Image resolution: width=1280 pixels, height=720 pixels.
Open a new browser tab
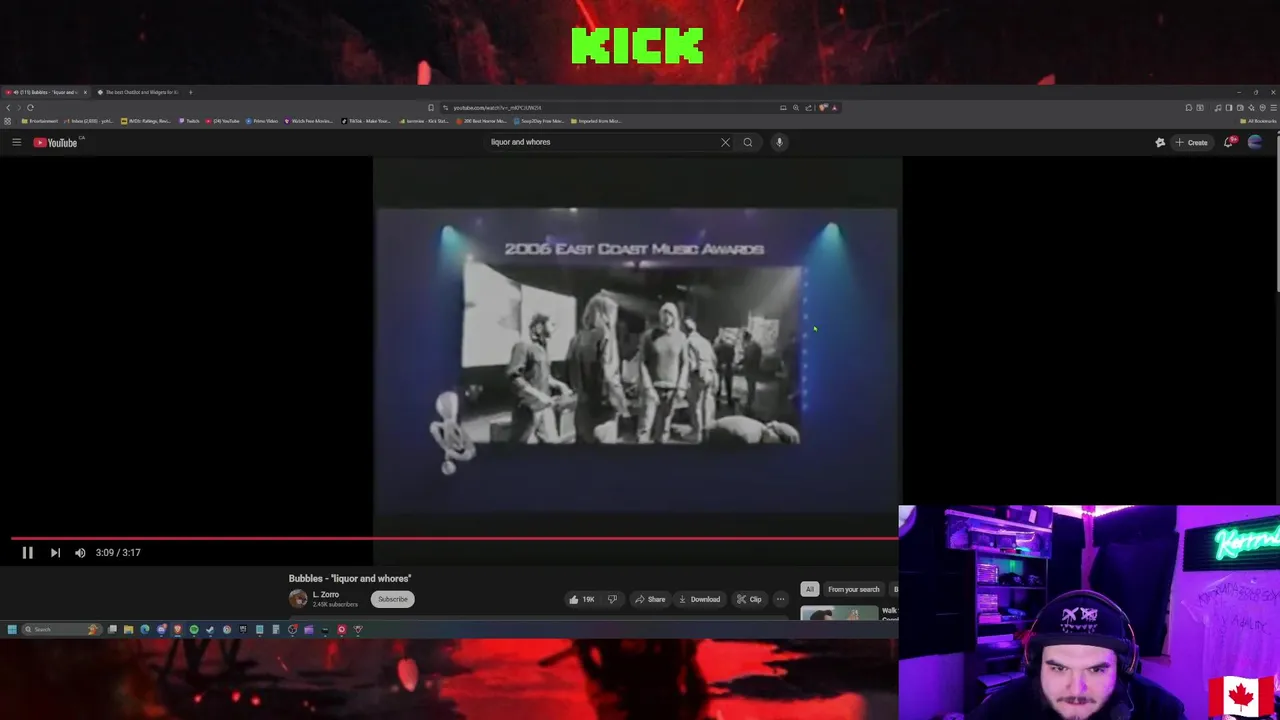click(x=190, y=92)
